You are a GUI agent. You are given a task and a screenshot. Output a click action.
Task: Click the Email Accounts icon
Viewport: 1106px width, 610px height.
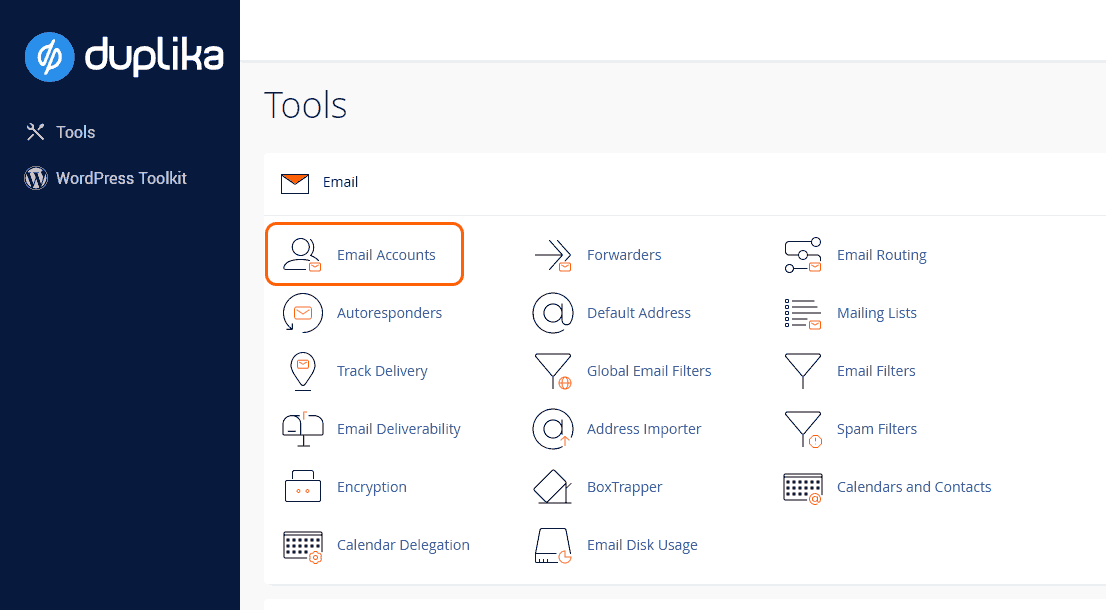[x=302, y=255]
